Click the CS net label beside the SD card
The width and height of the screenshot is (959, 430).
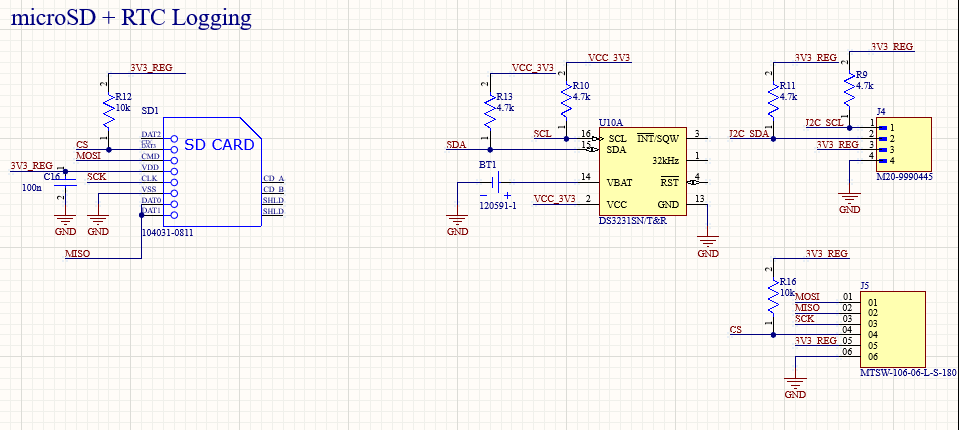click(x=82, y=144)
